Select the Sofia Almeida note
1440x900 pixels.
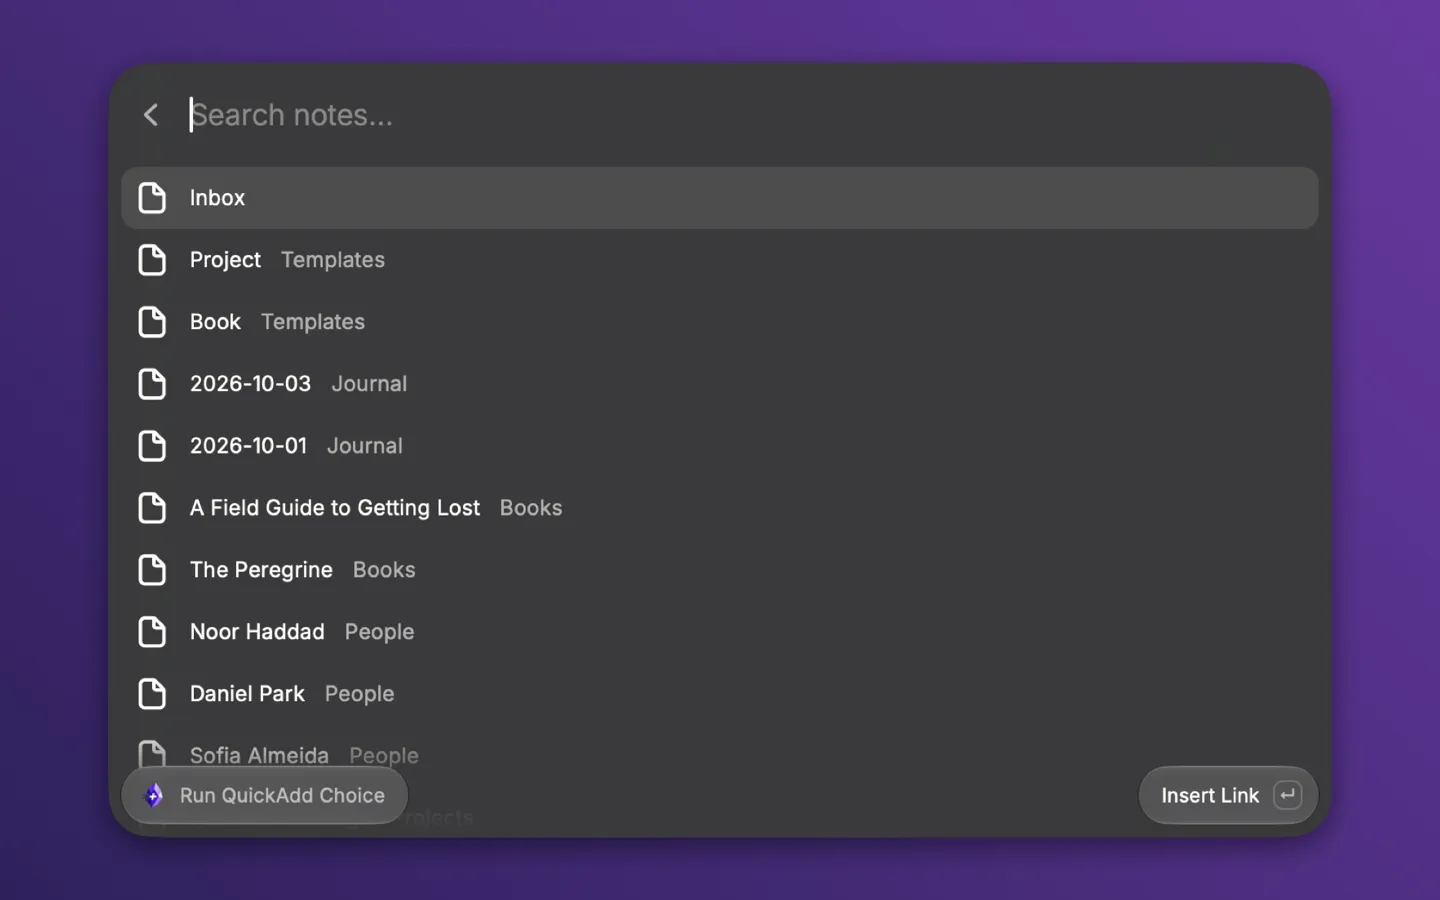click(720, 754)
